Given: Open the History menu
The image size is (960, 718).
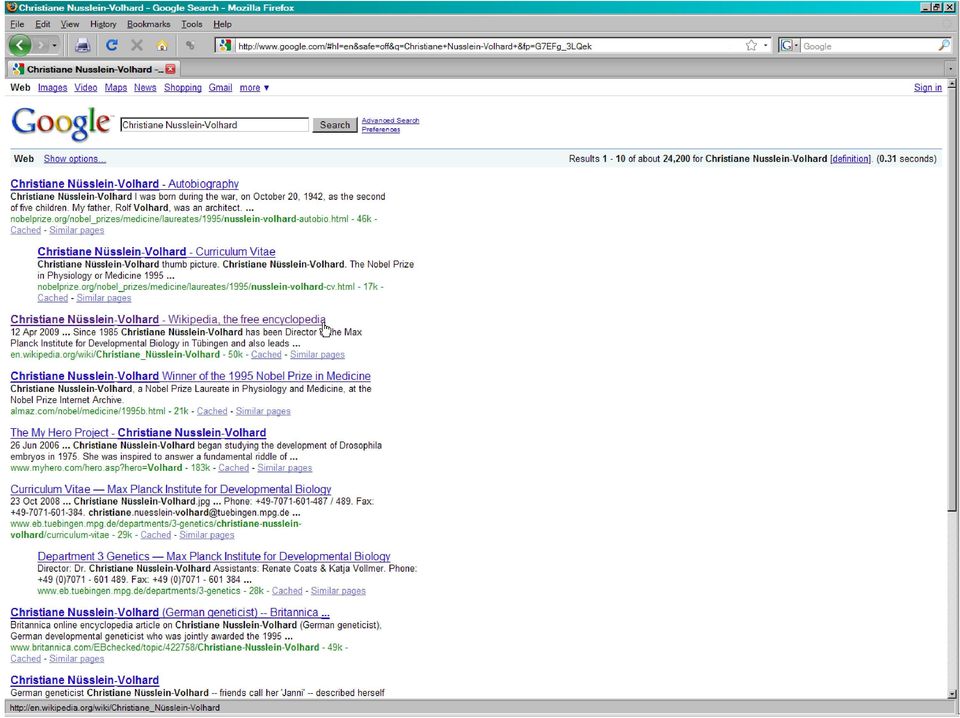Looking at the screenshot, I should [x=103, y=24].
